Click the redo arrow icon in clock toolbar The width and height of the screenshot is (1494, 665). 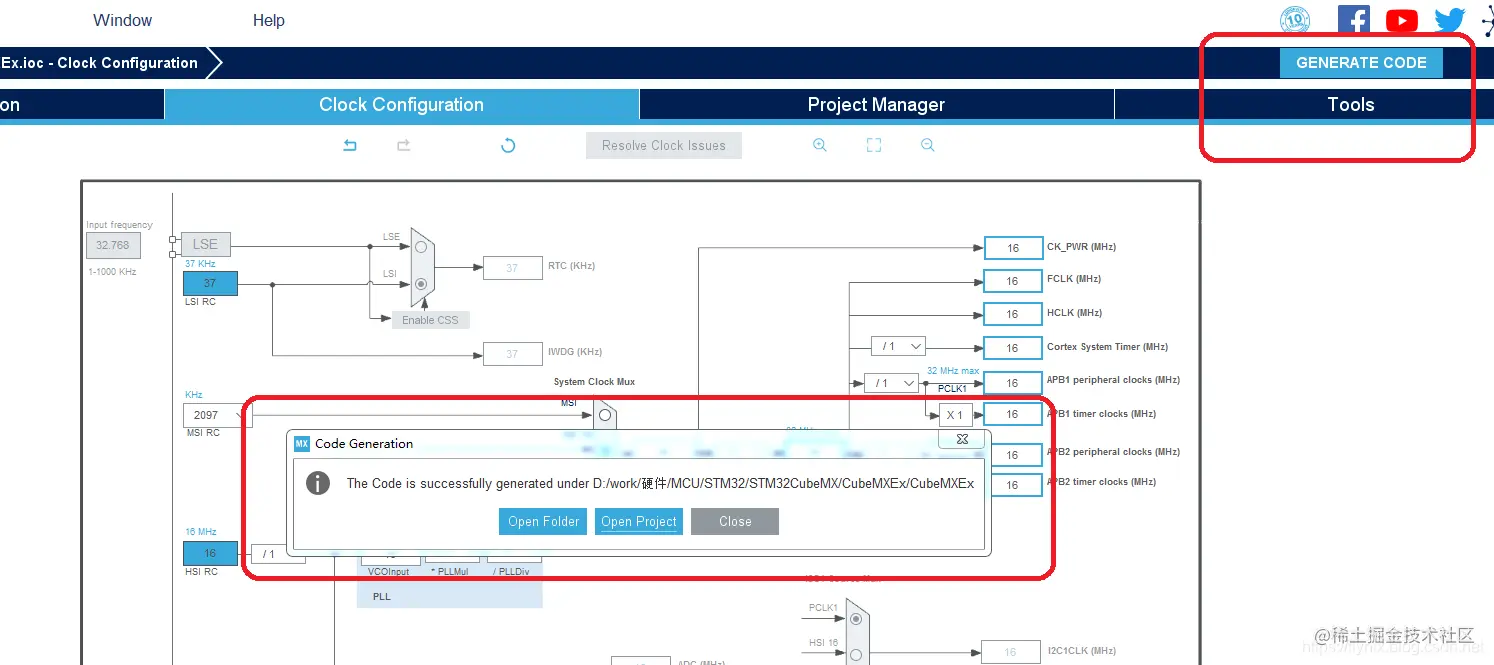[x=403, y=145]
